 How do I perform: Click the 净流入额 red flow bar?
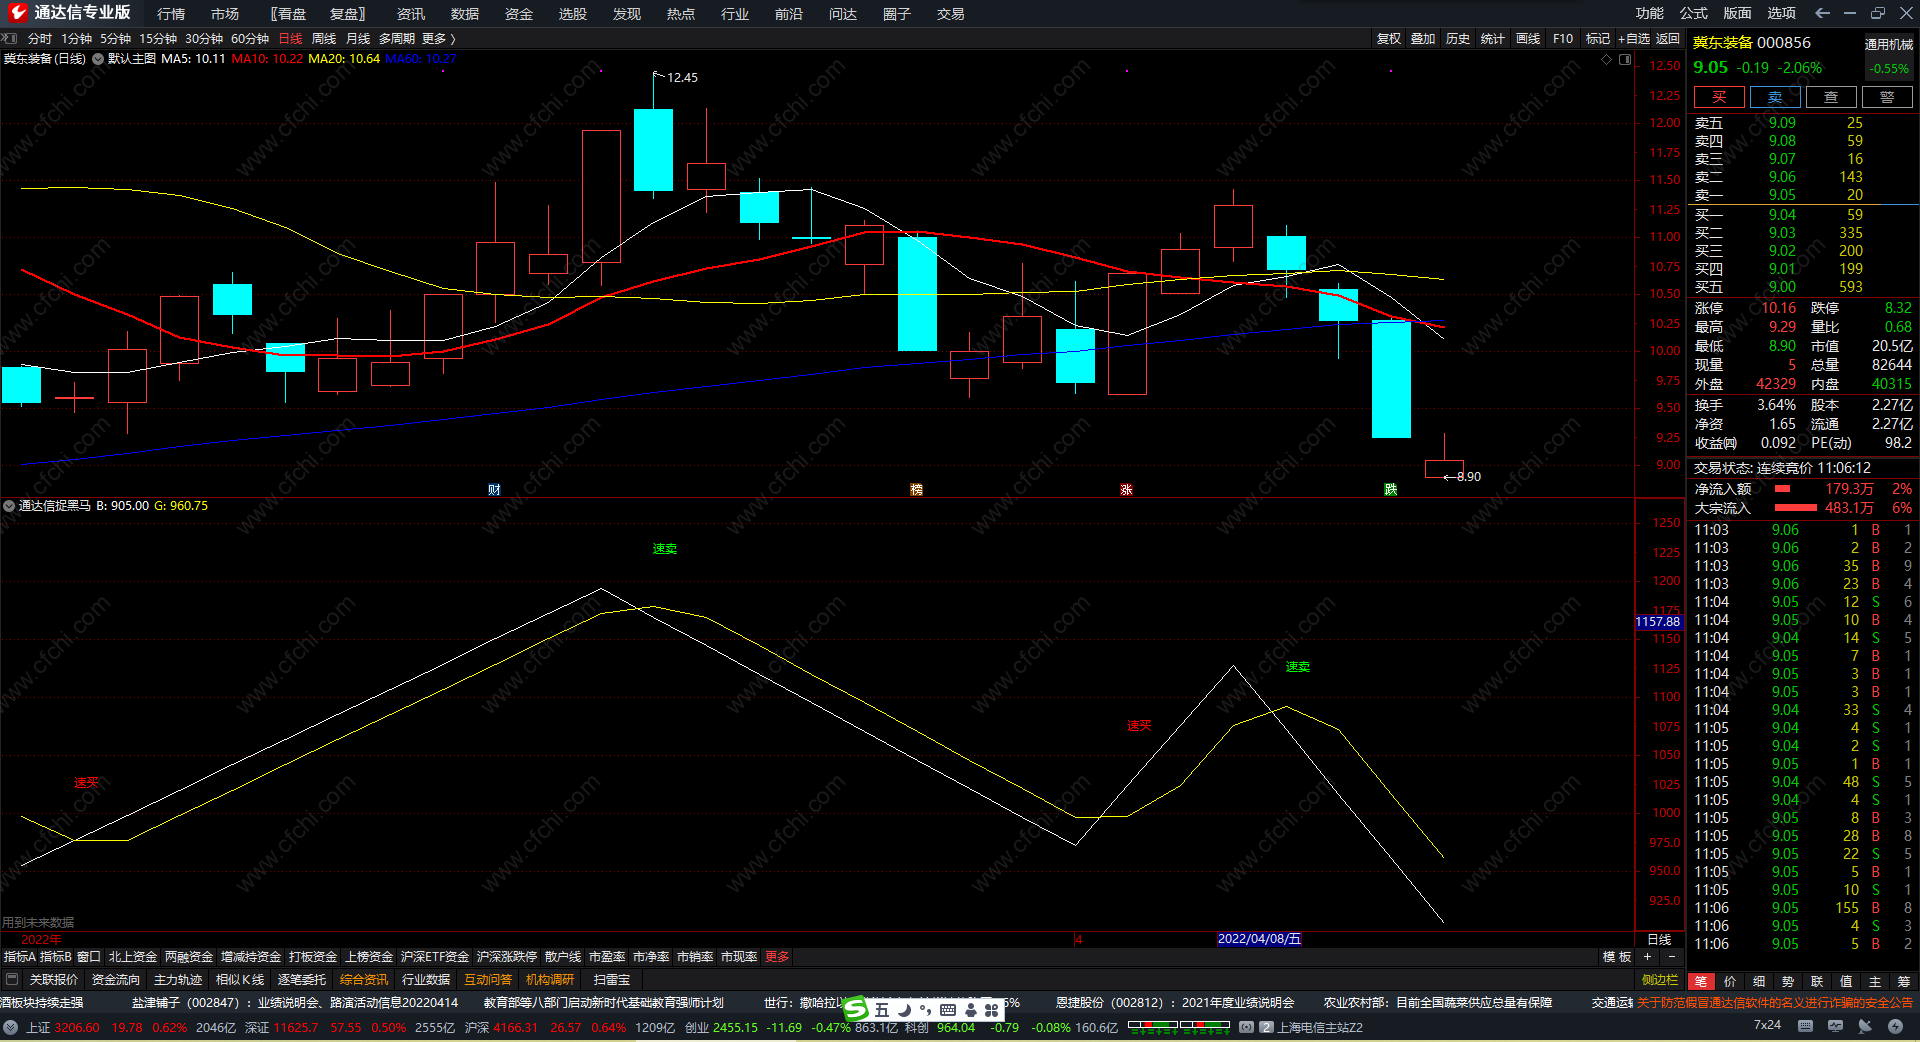(1782, 489)
